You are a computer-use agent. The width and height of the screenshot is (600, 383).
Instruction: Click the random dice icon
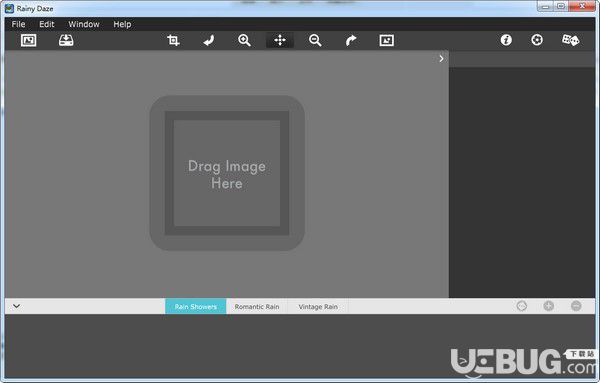tap(570, 40)
